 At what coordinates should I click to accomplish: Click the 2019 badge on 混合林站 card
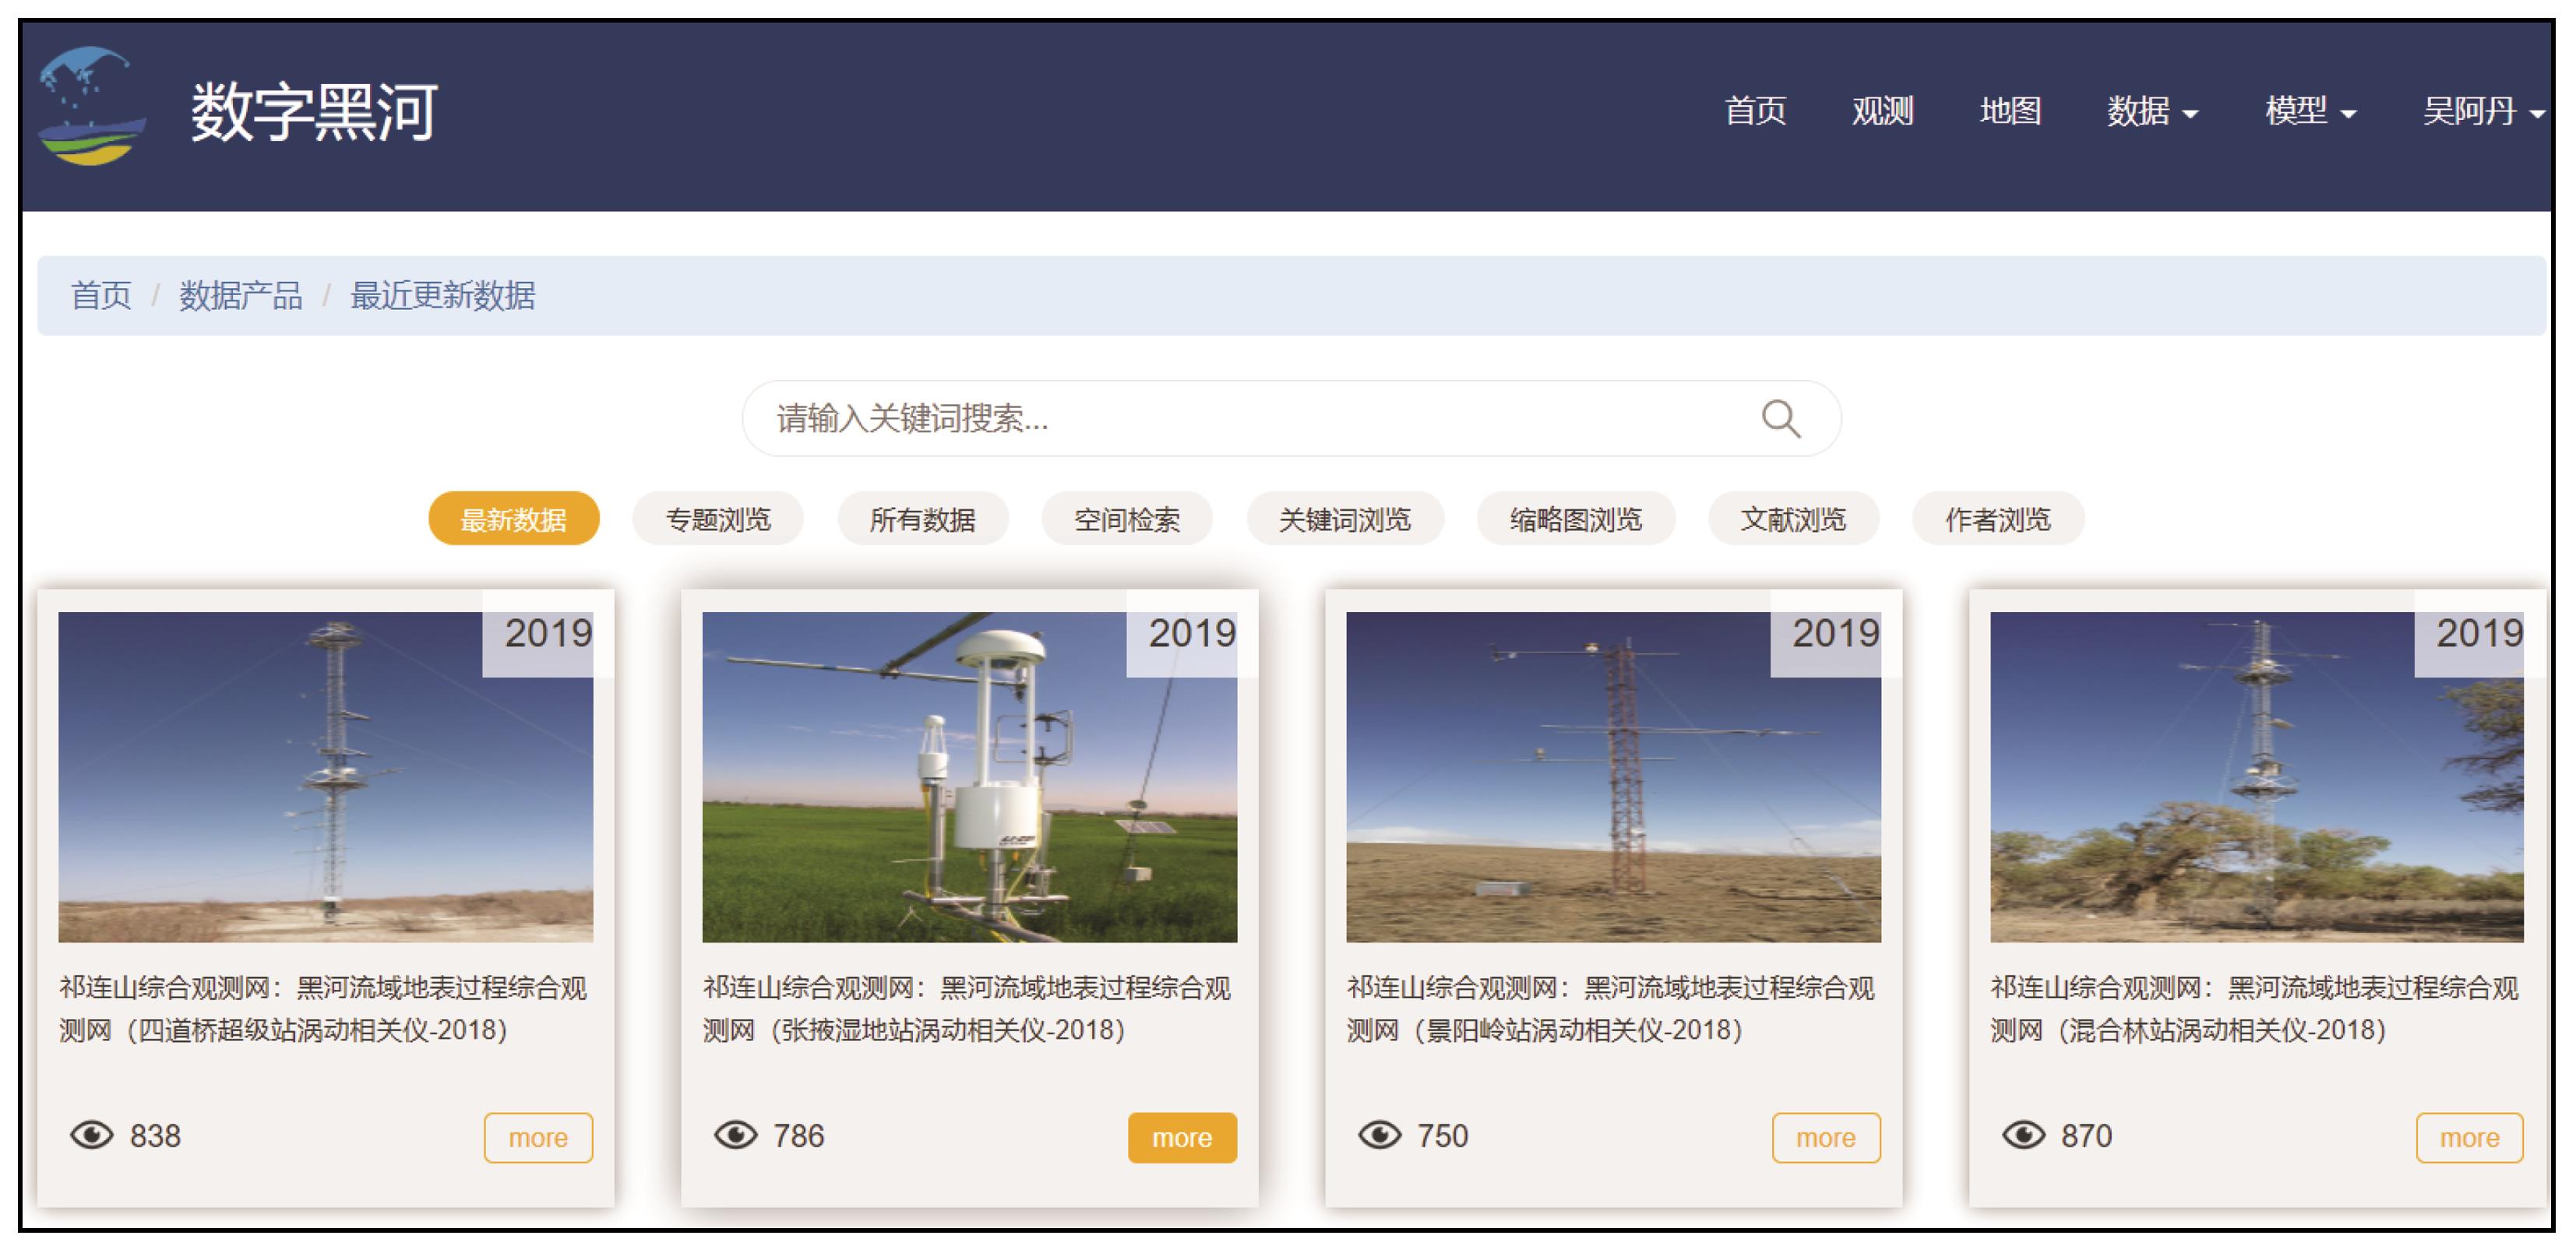click(x=2479, y=633)
